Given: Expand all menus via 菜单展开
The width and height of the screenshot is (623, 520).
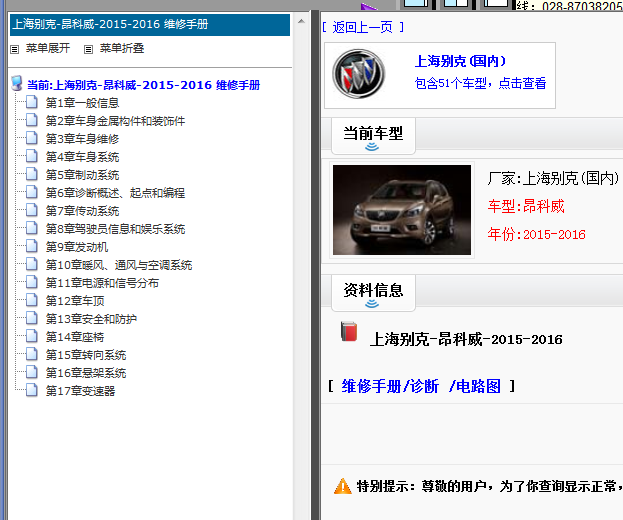Looking at the screenshot, I should click(x=48, y=48).
